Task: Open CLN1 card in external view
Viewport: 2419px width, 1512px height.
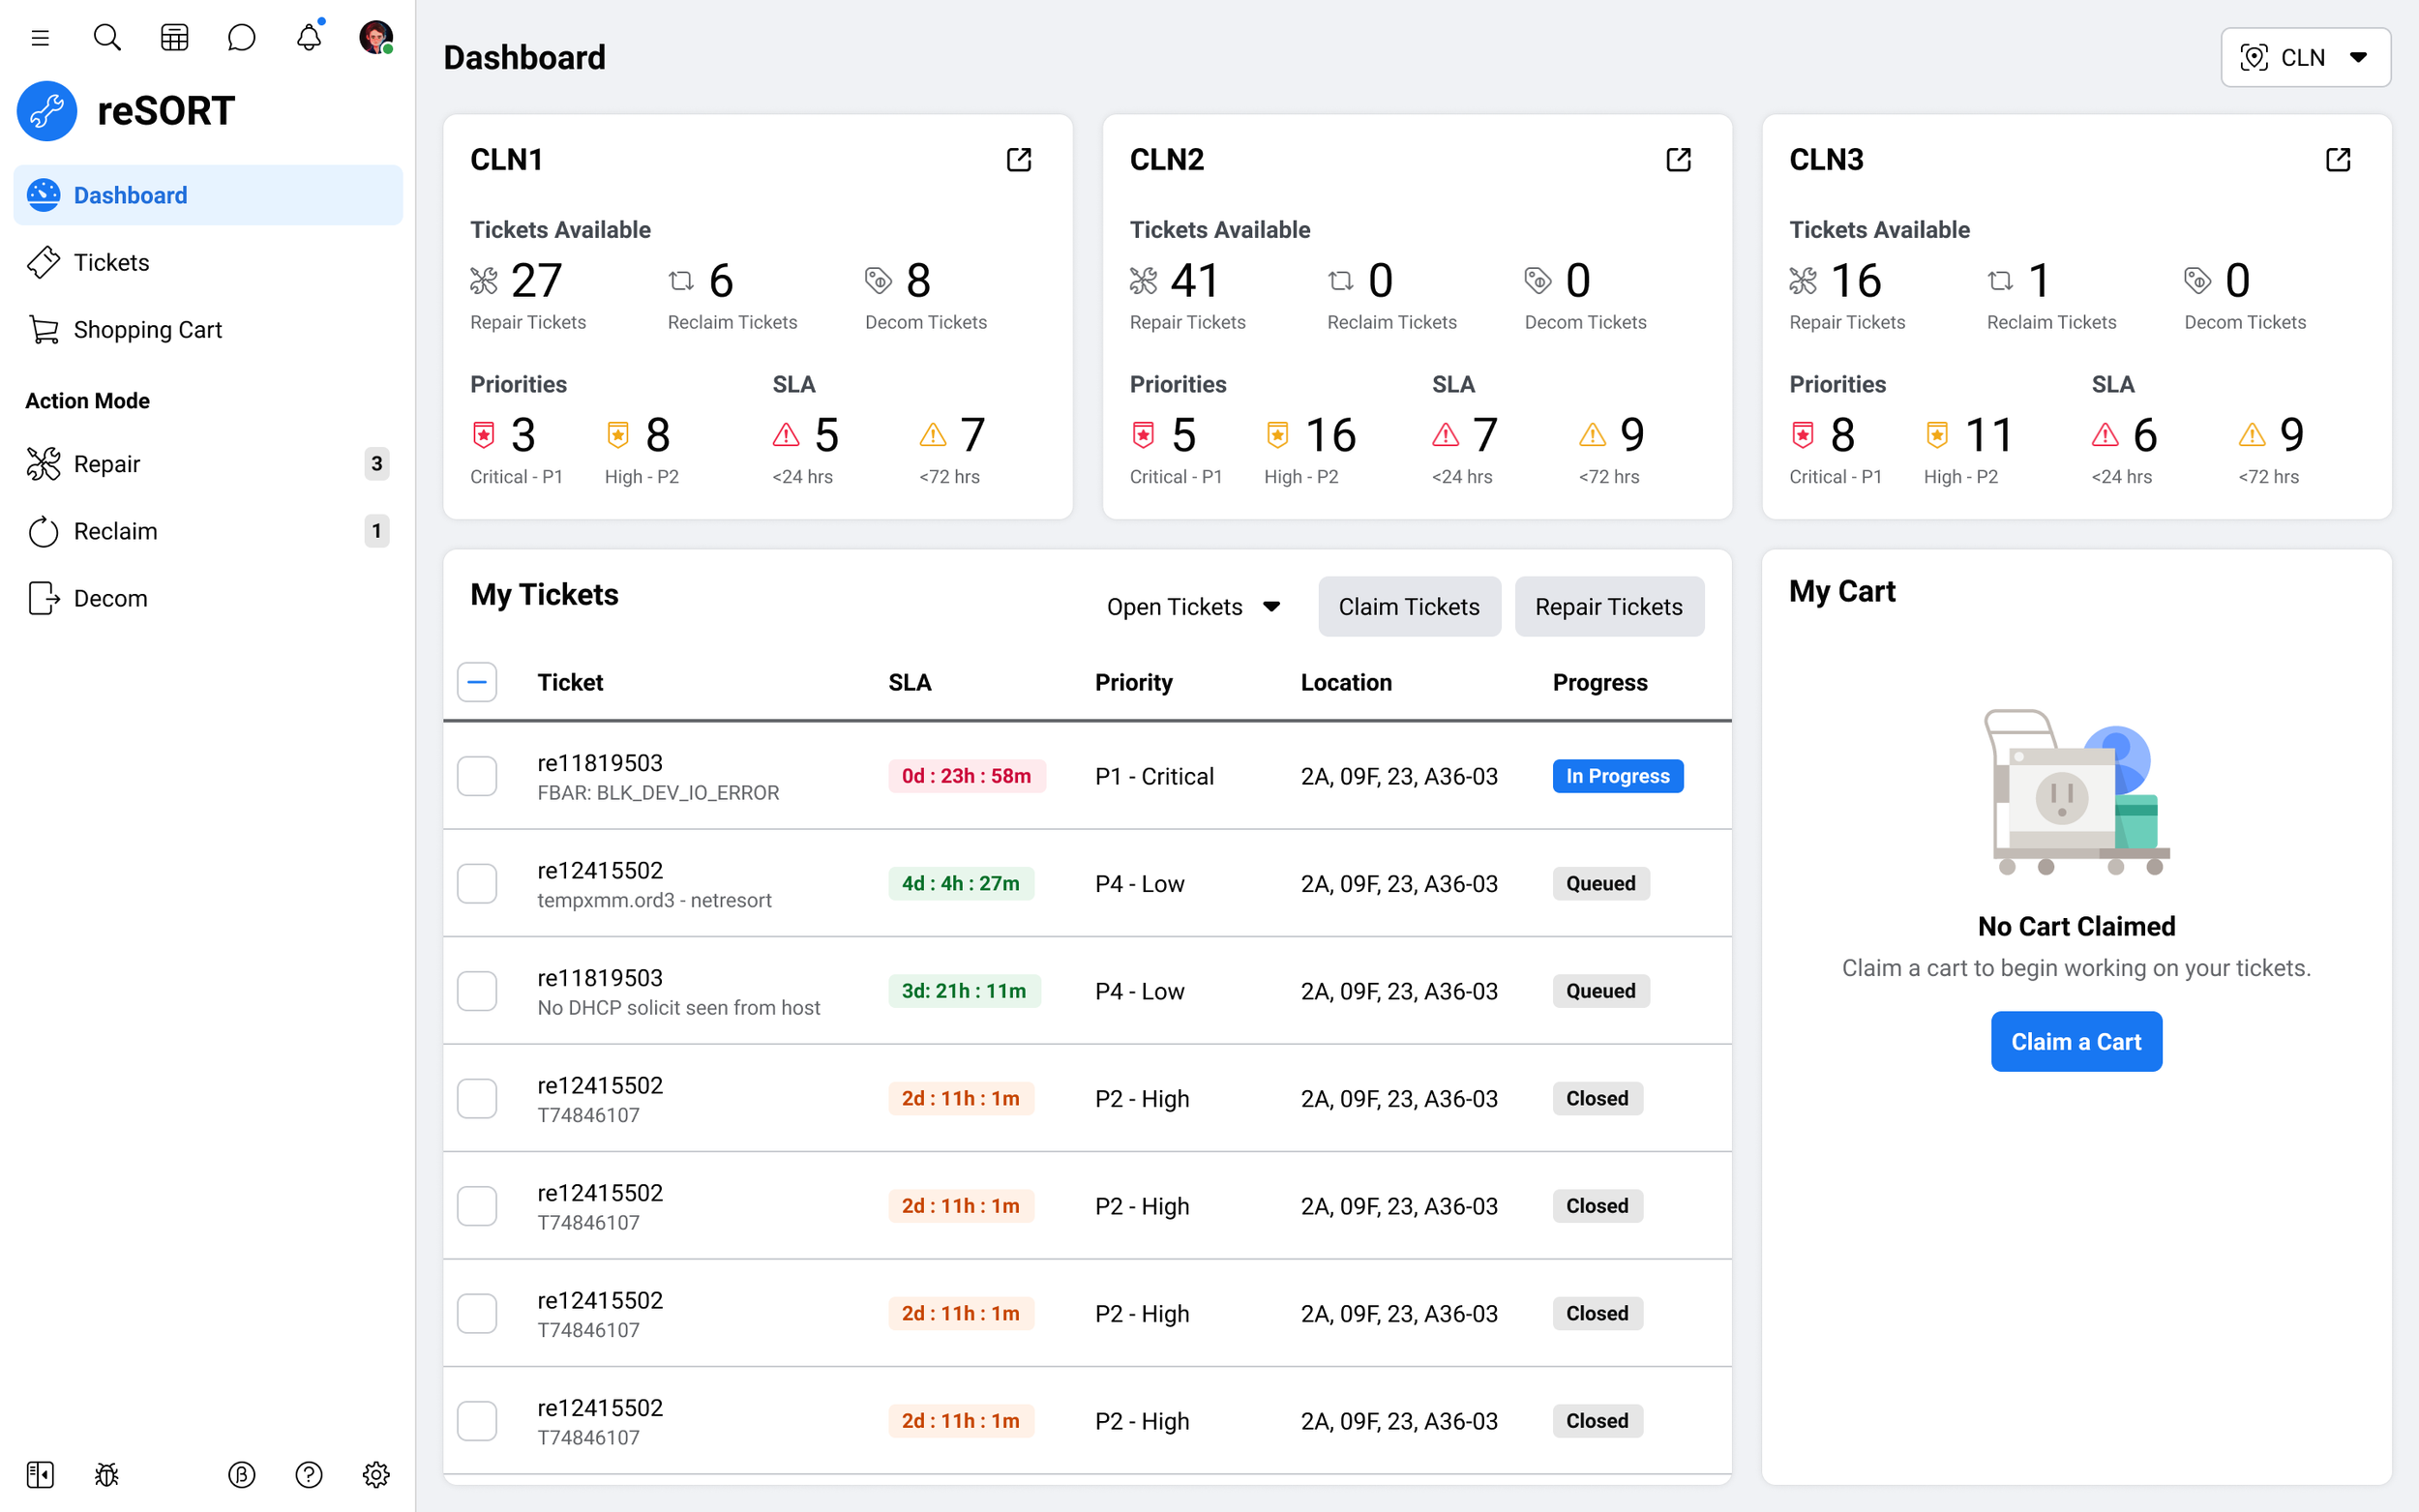Action: click(1018, 160)
